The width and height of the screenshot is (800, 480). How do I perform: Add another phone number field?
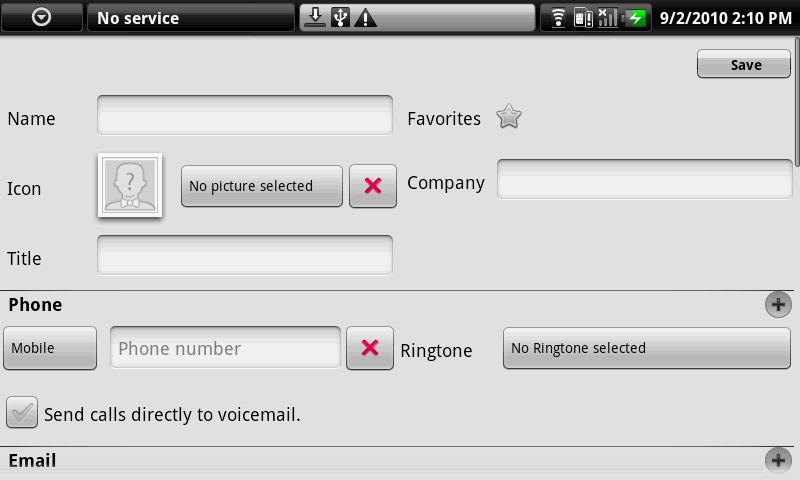(x=777, y=305)
